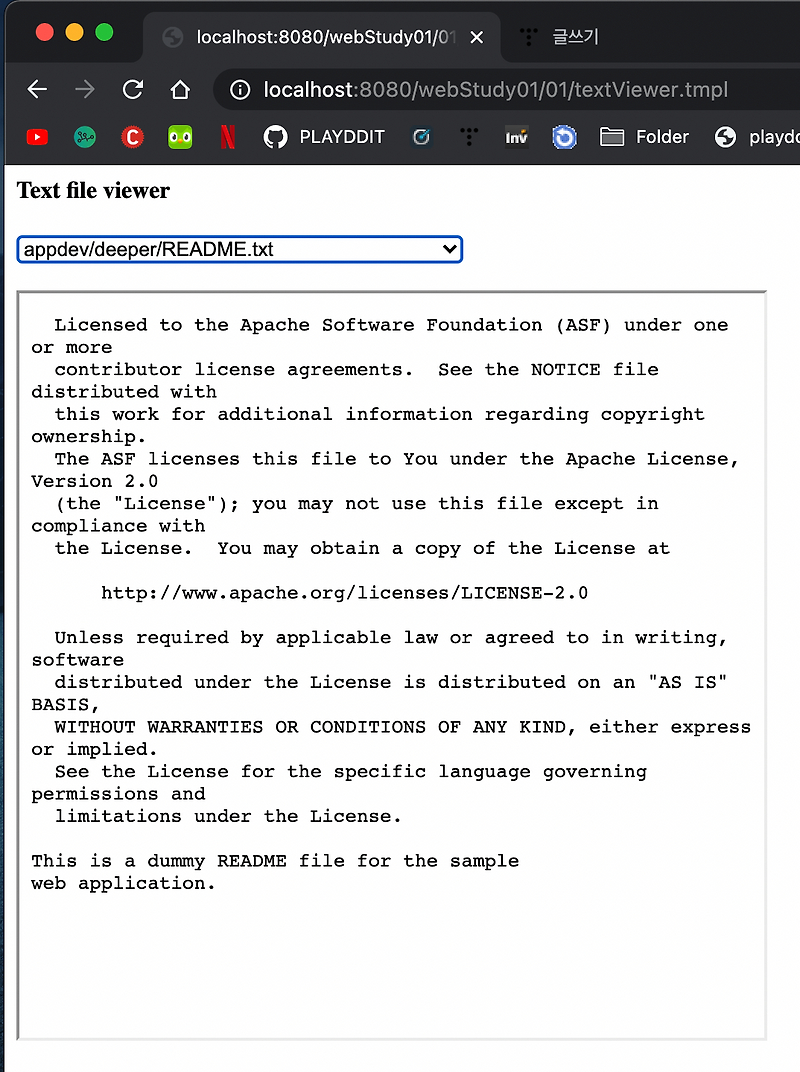The height and width of the screenshot is (1072, 800).
Task: Open YouTube from the bookmarks bar
Action: pyautogui.click(x=37, y=137)
